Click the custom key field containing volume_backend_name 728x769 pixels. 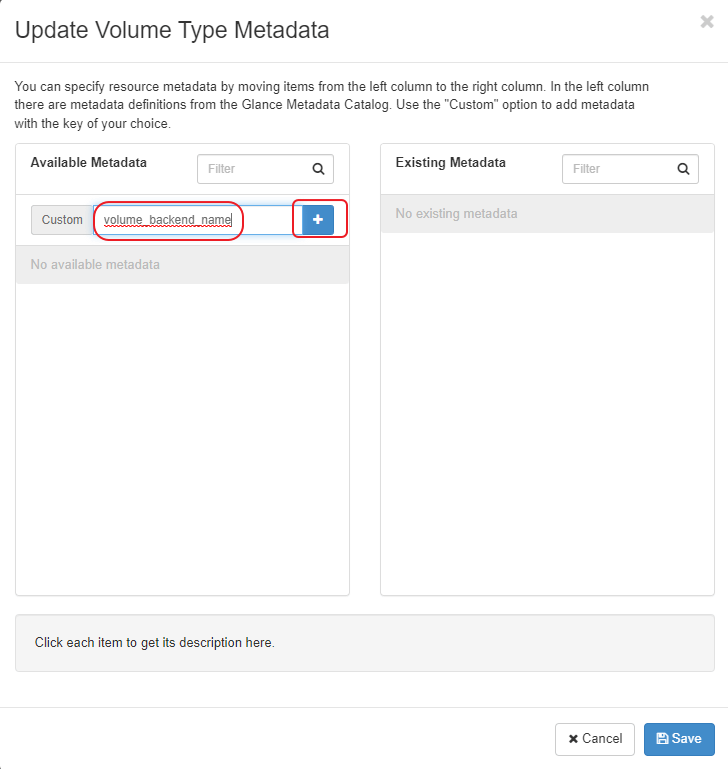(x=168, y=220)
